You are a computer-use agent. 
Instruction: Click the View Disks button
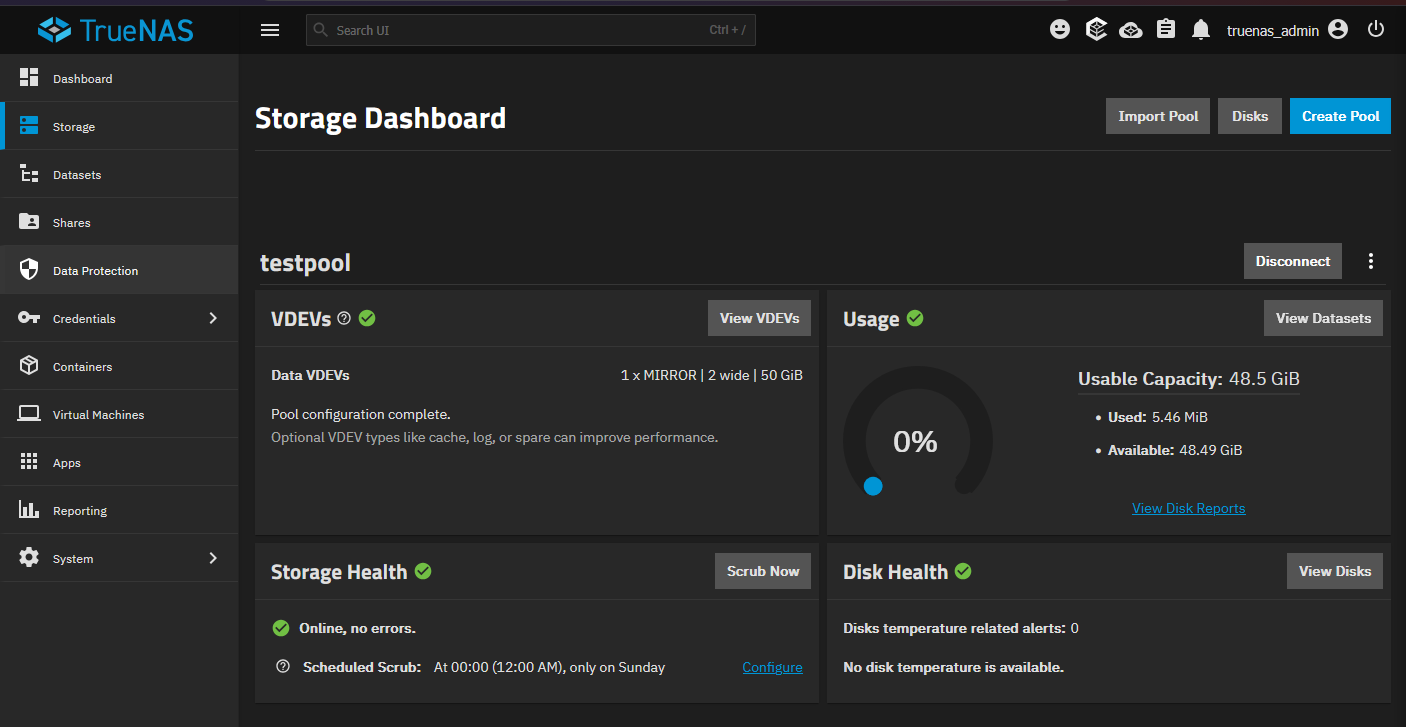point(1335,571)
